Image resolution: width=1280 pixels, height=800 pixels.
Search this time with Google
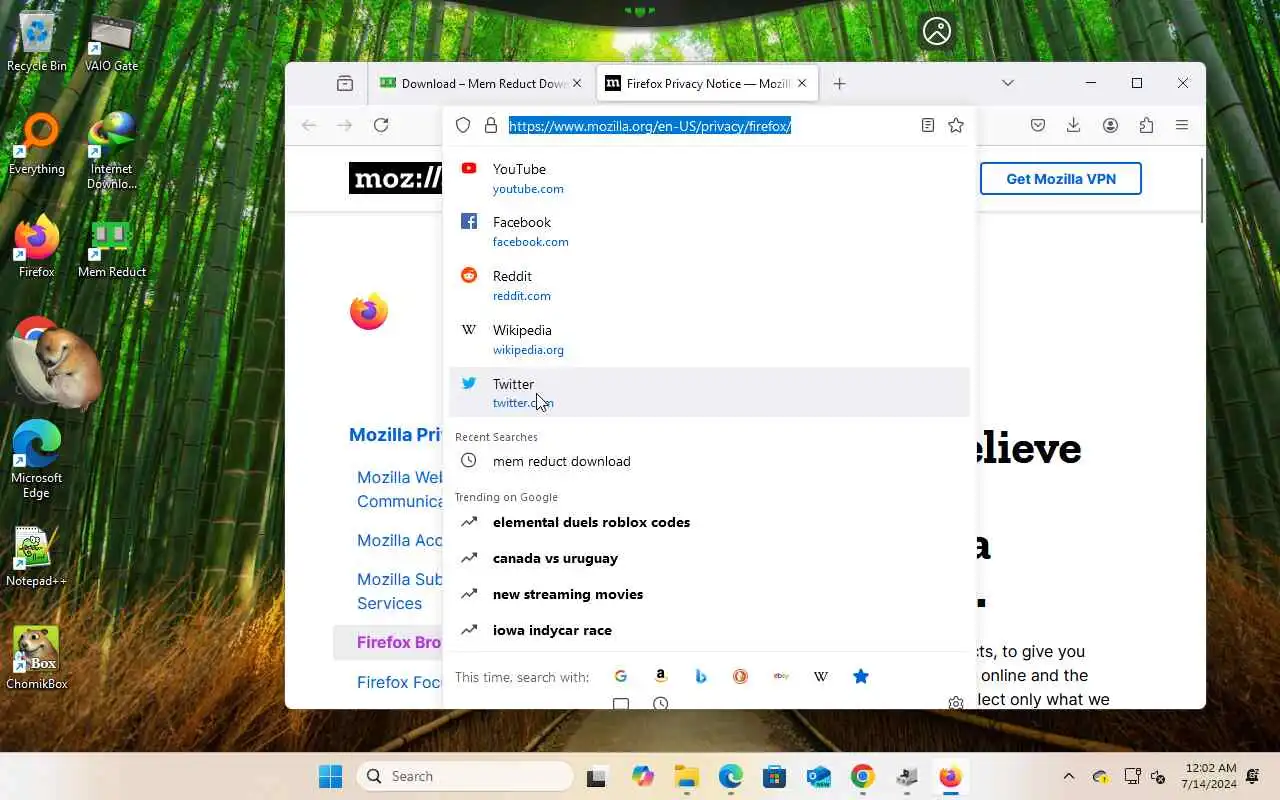click(621, 677)
